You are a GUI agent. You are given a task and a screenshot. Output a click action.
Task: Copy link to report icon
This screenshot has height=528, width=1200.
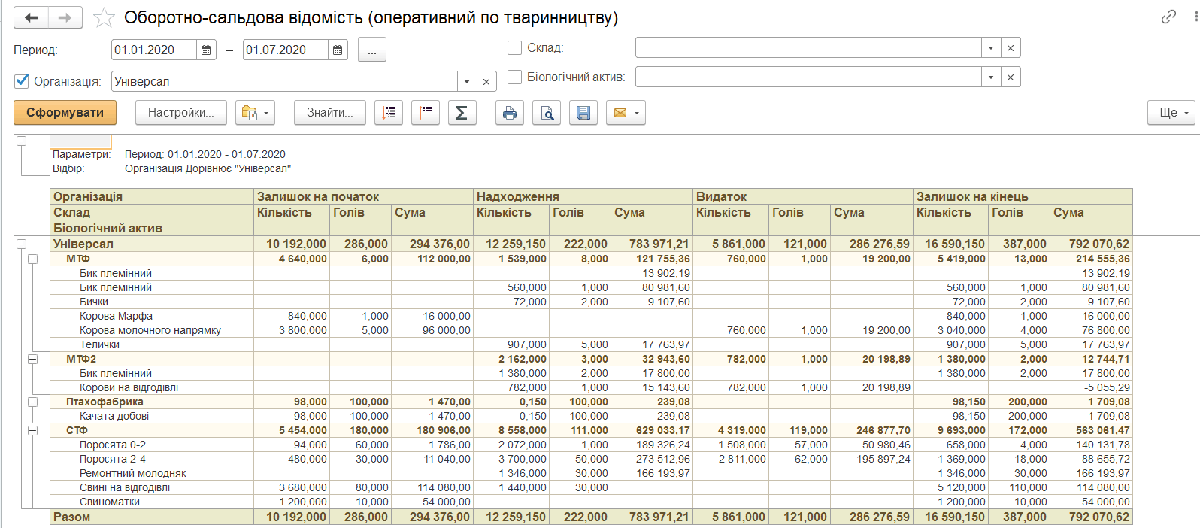click(1167, 18)
